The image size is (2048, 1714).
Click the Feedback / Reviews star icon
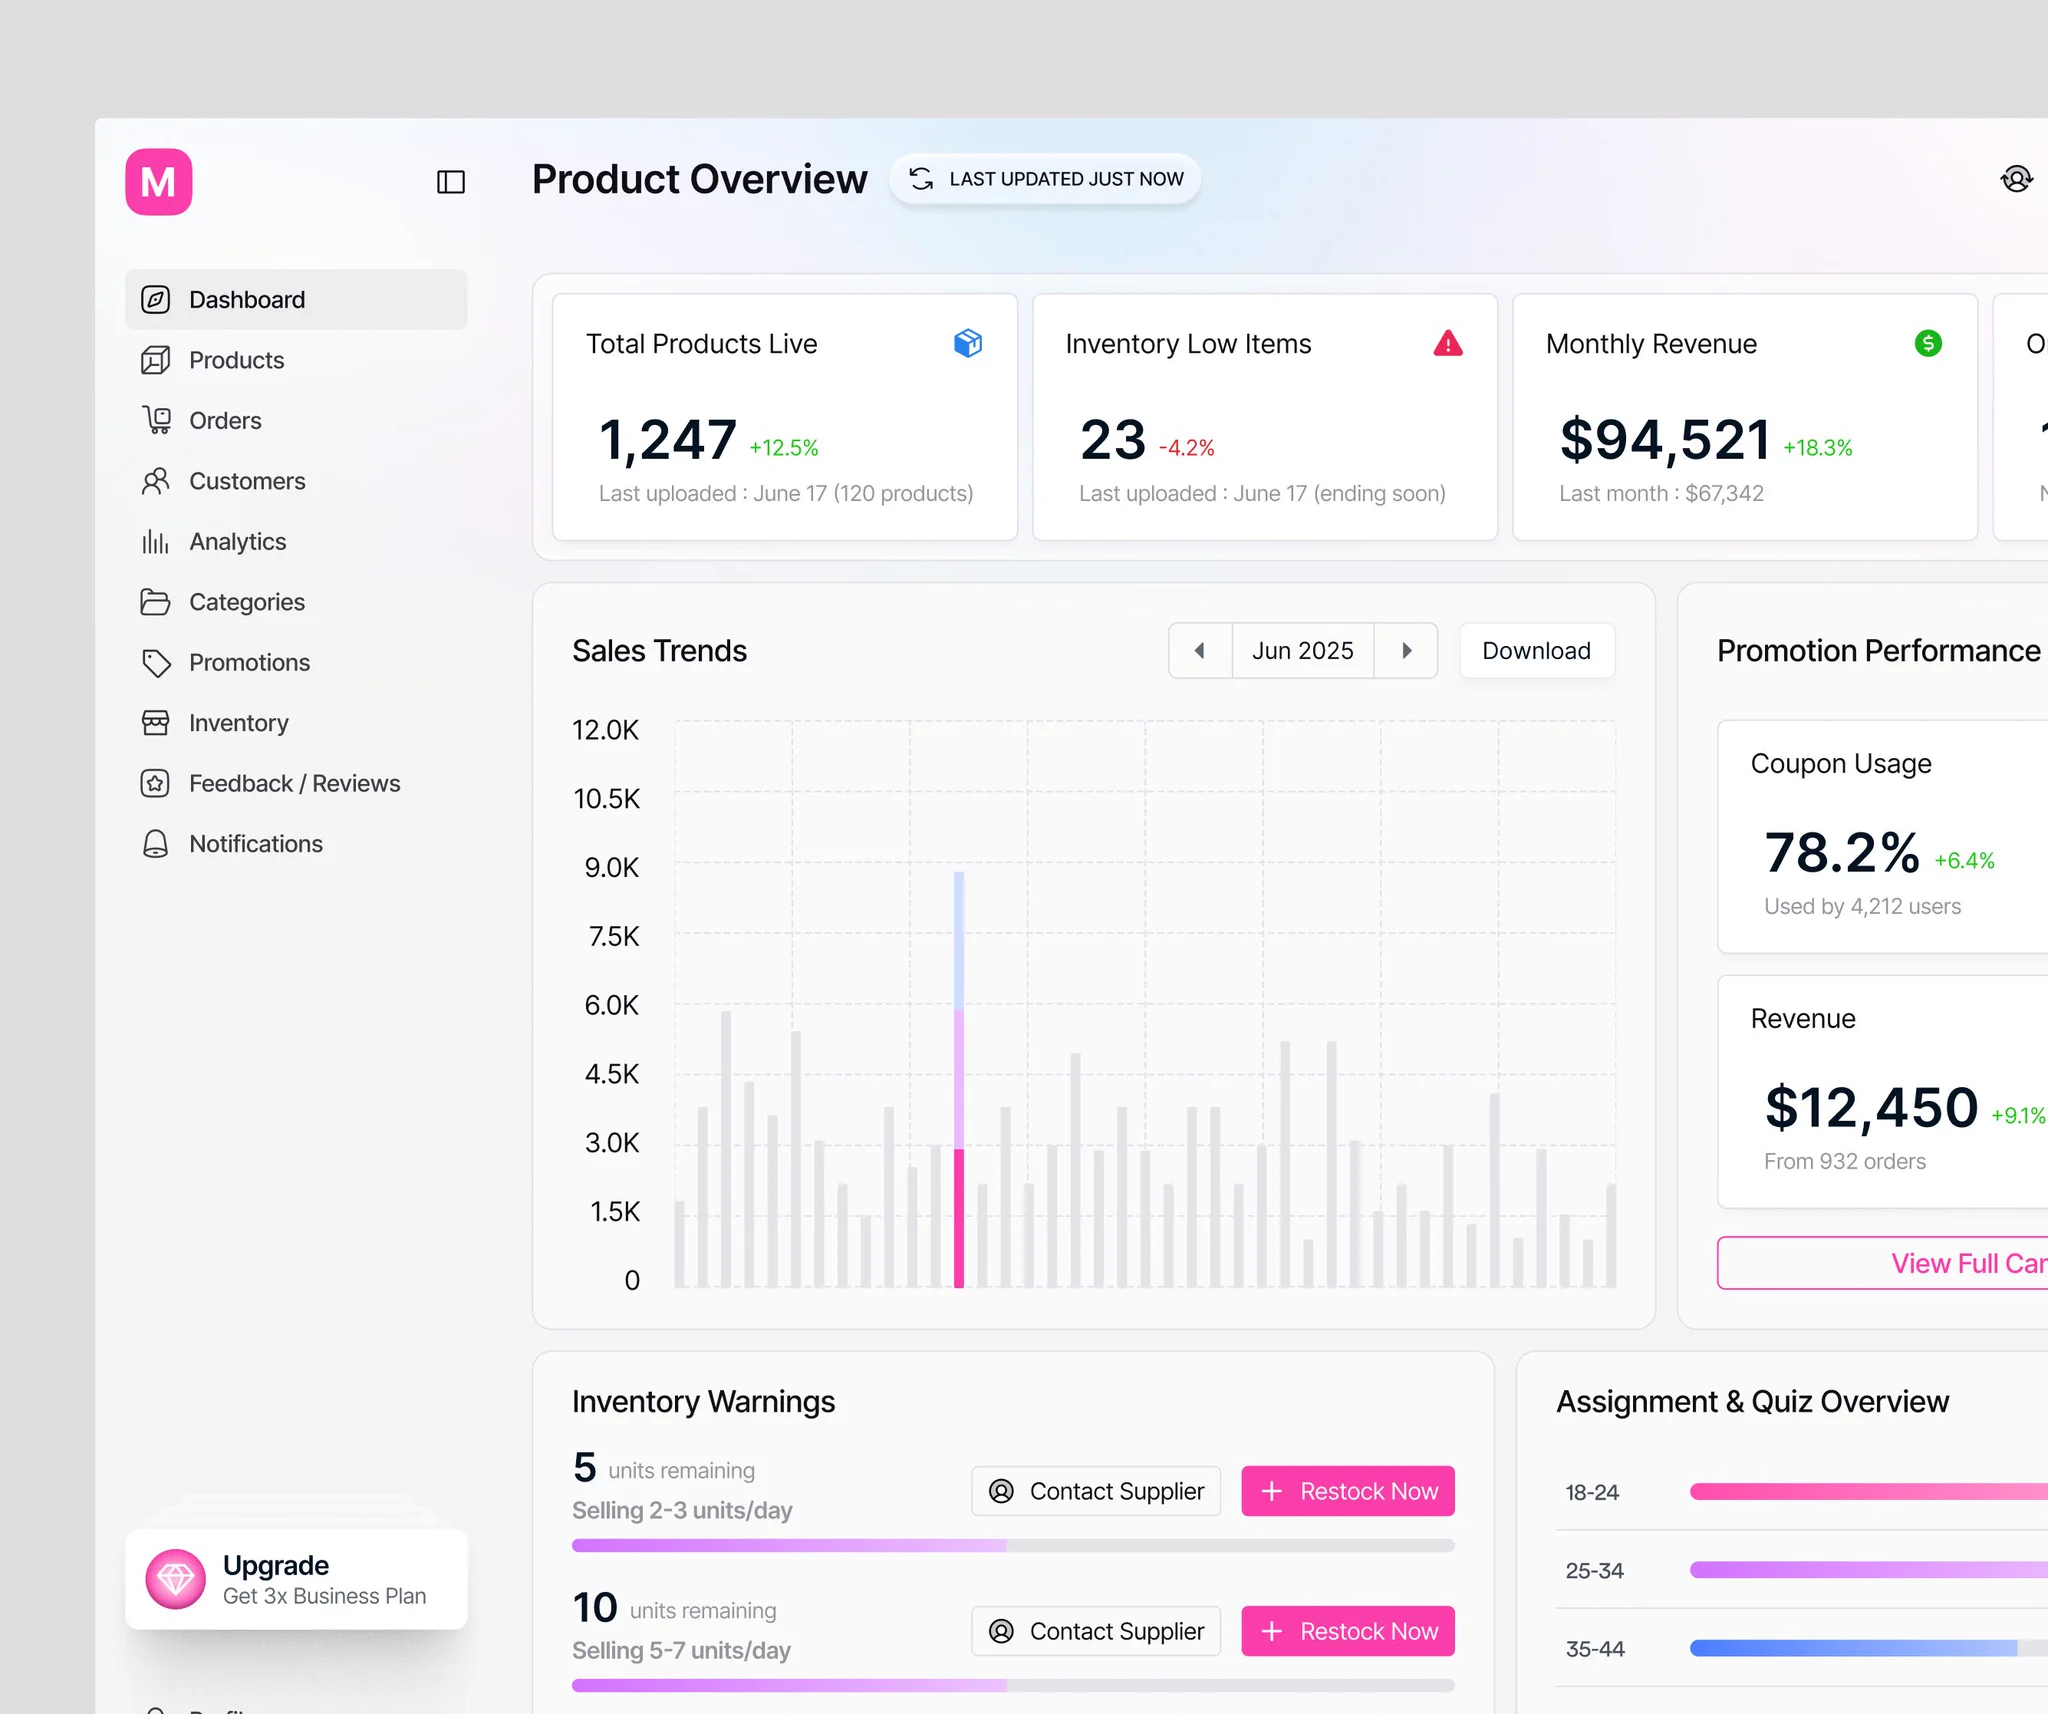pos(155,783)
